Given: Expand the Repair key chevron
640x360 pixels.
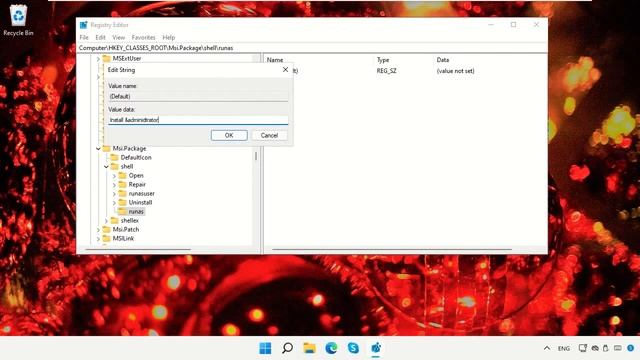Looking at the screenshot, I should 114,184.
